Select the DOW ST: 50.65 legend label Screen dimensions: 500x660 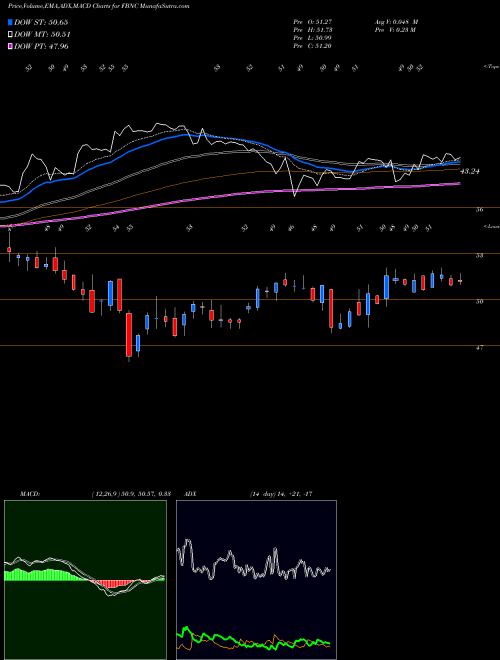coord(41,22)
